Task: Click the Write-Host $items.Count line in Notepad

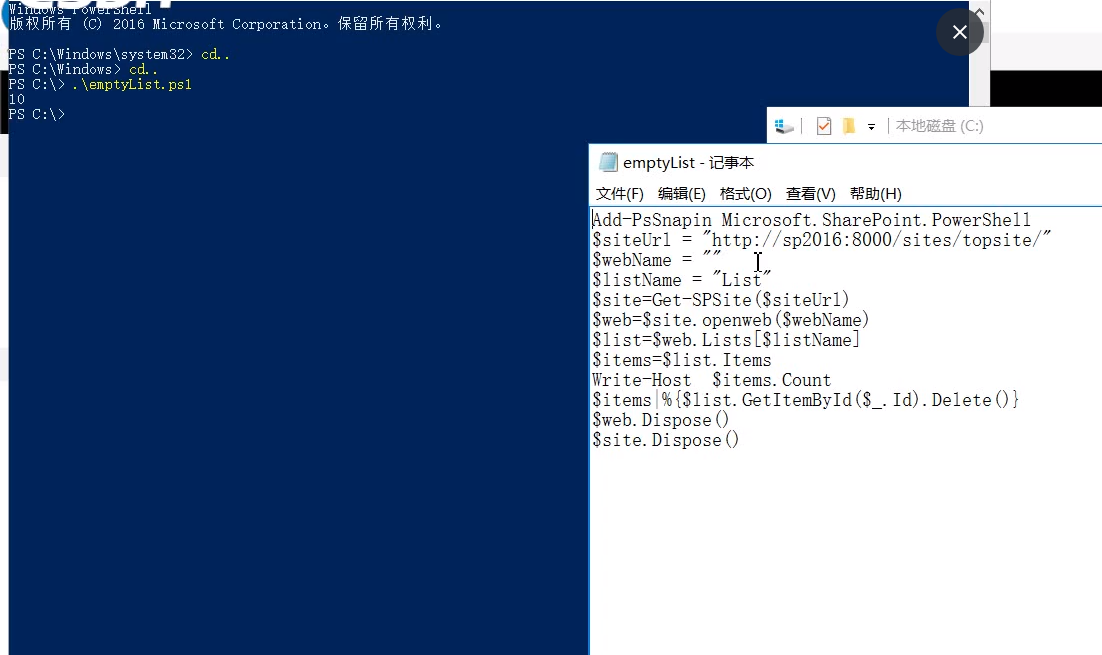Action: (711, 380)
